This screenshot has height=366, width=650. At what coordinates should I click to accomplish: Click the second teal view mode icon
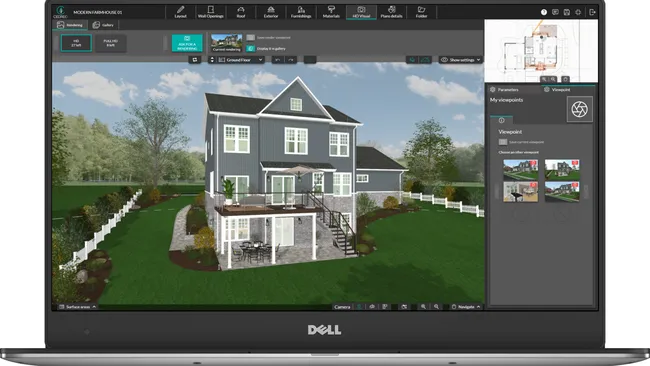click(x=425, y=60)
